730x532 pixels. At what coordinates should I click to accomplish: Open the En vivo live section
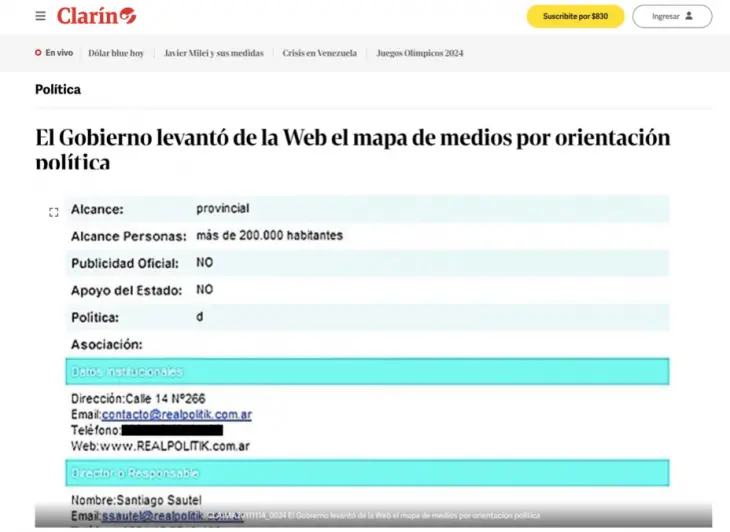(x=54, y=53)
